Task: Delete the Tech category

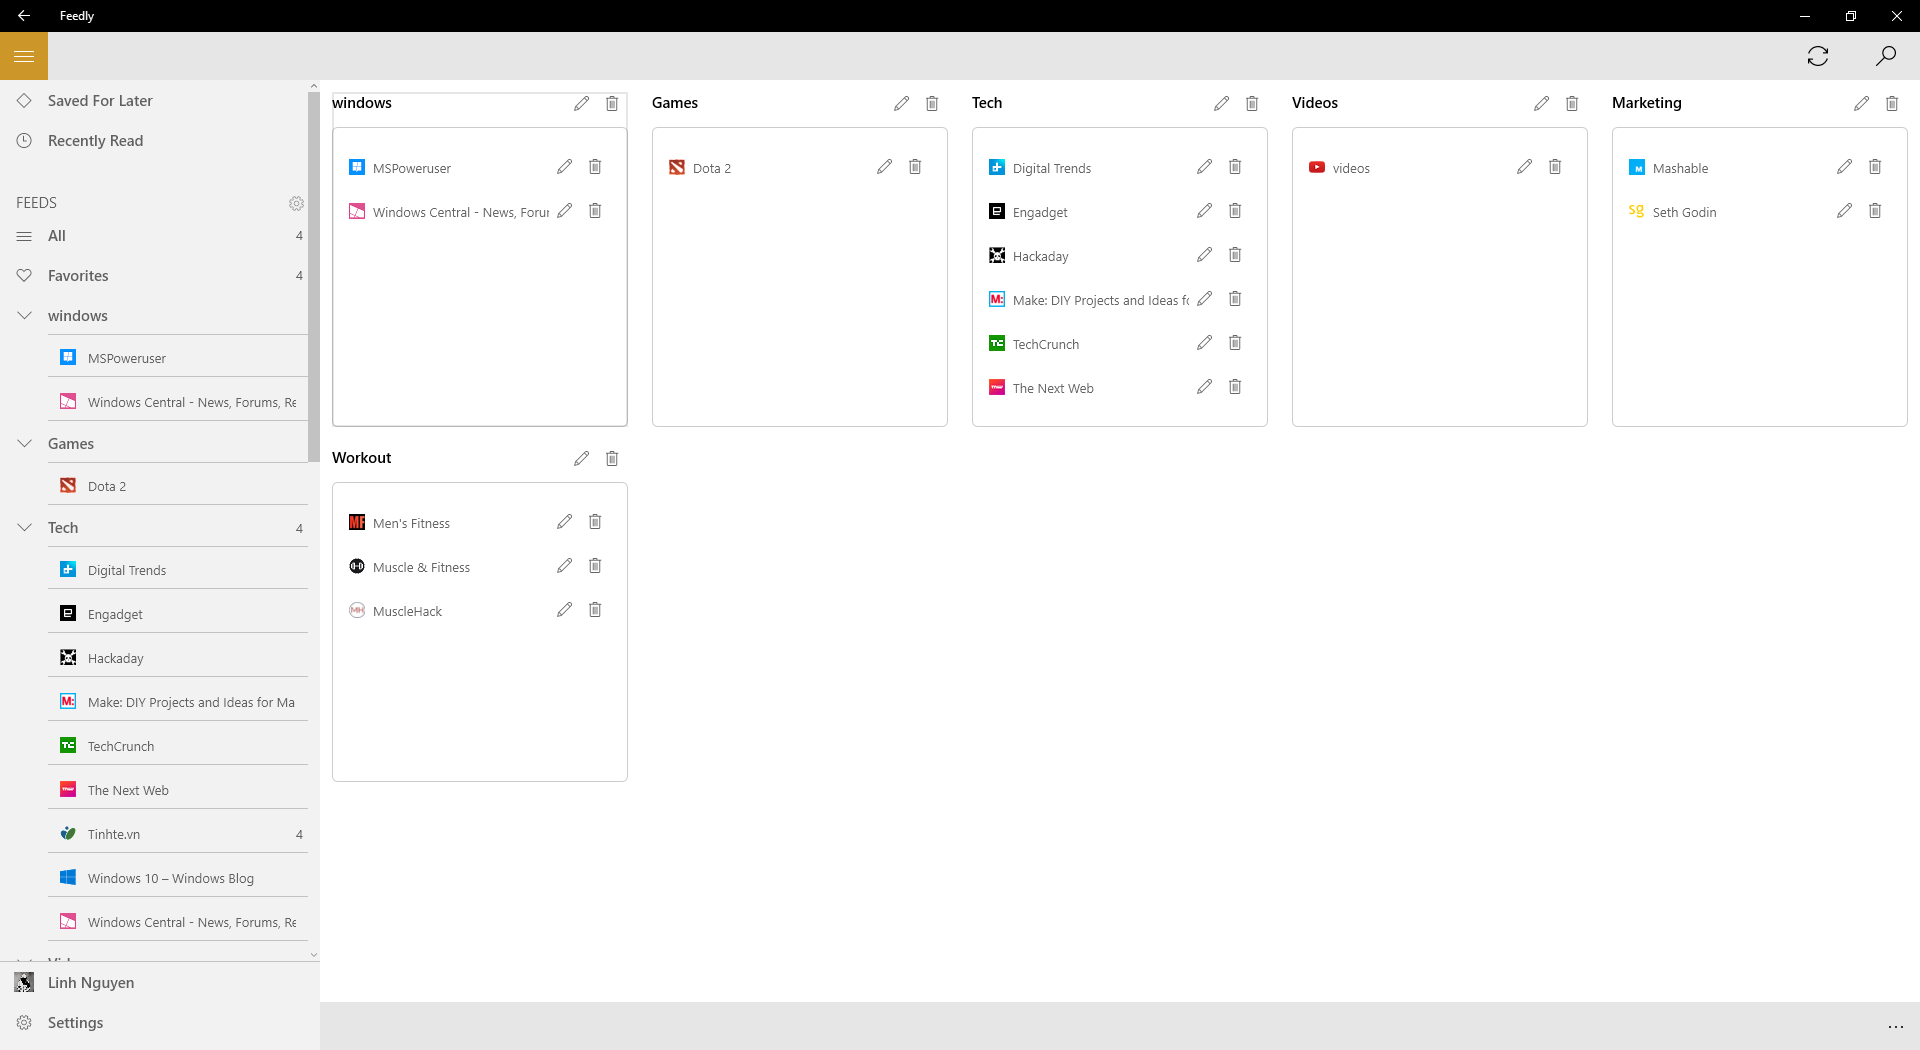Action: point(1252,103)
